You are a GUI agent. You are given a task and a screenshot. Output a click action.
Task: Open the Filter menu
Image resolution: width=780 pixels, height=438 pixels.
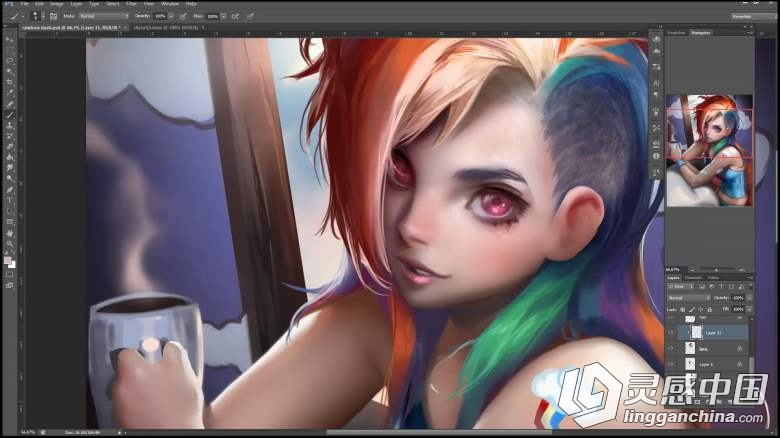pos(131,4)
